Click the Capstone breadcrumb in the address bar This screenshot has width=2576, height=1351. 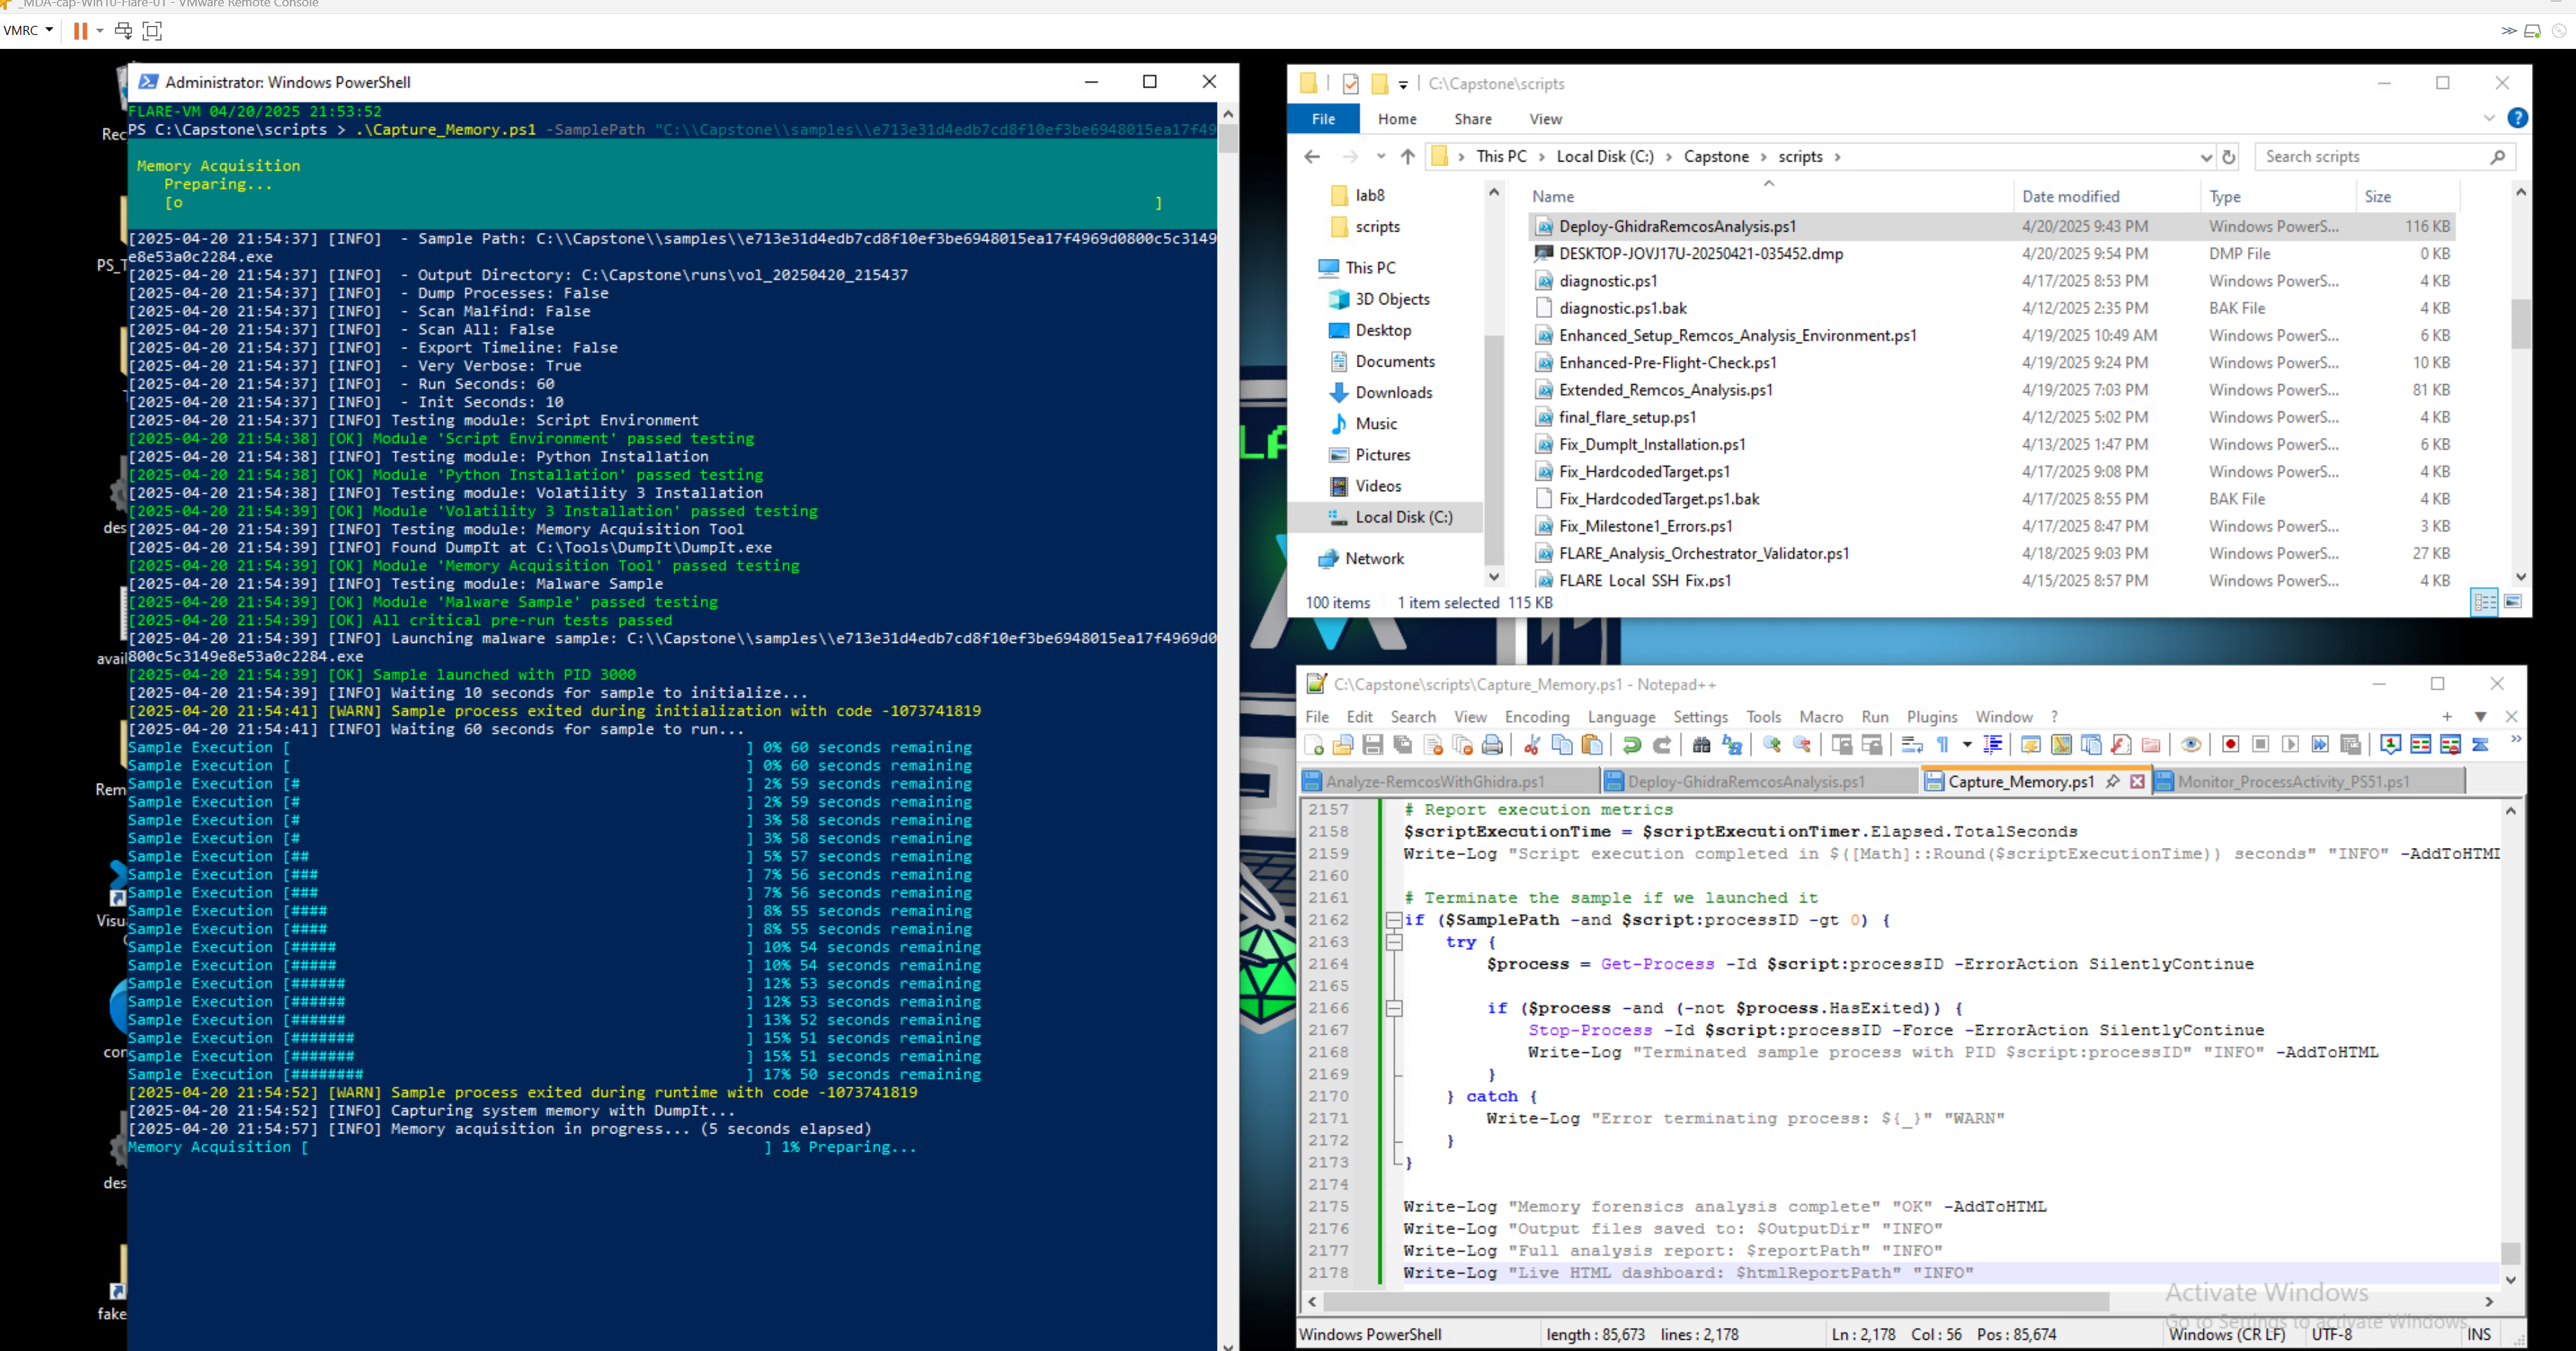1716,157
